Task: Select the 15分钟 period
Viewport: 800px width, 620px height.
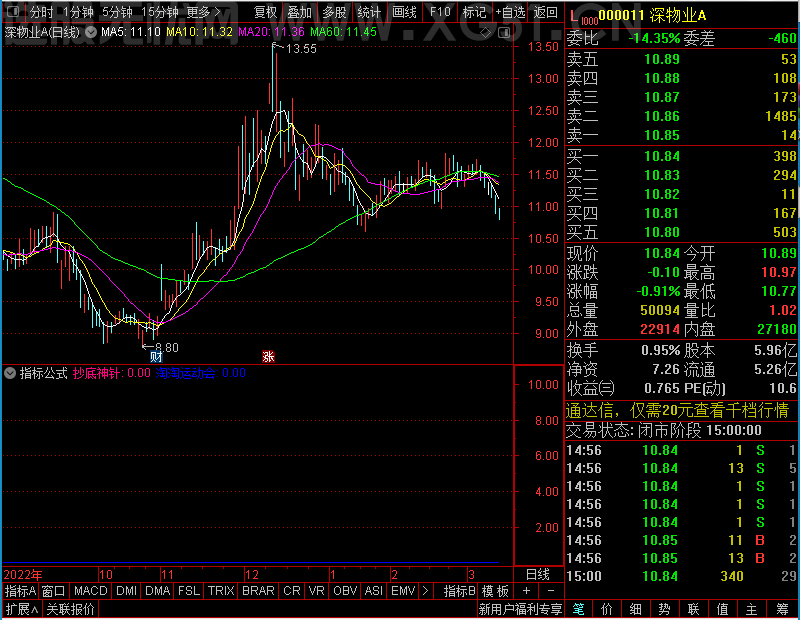Action: tap(160, 12)
